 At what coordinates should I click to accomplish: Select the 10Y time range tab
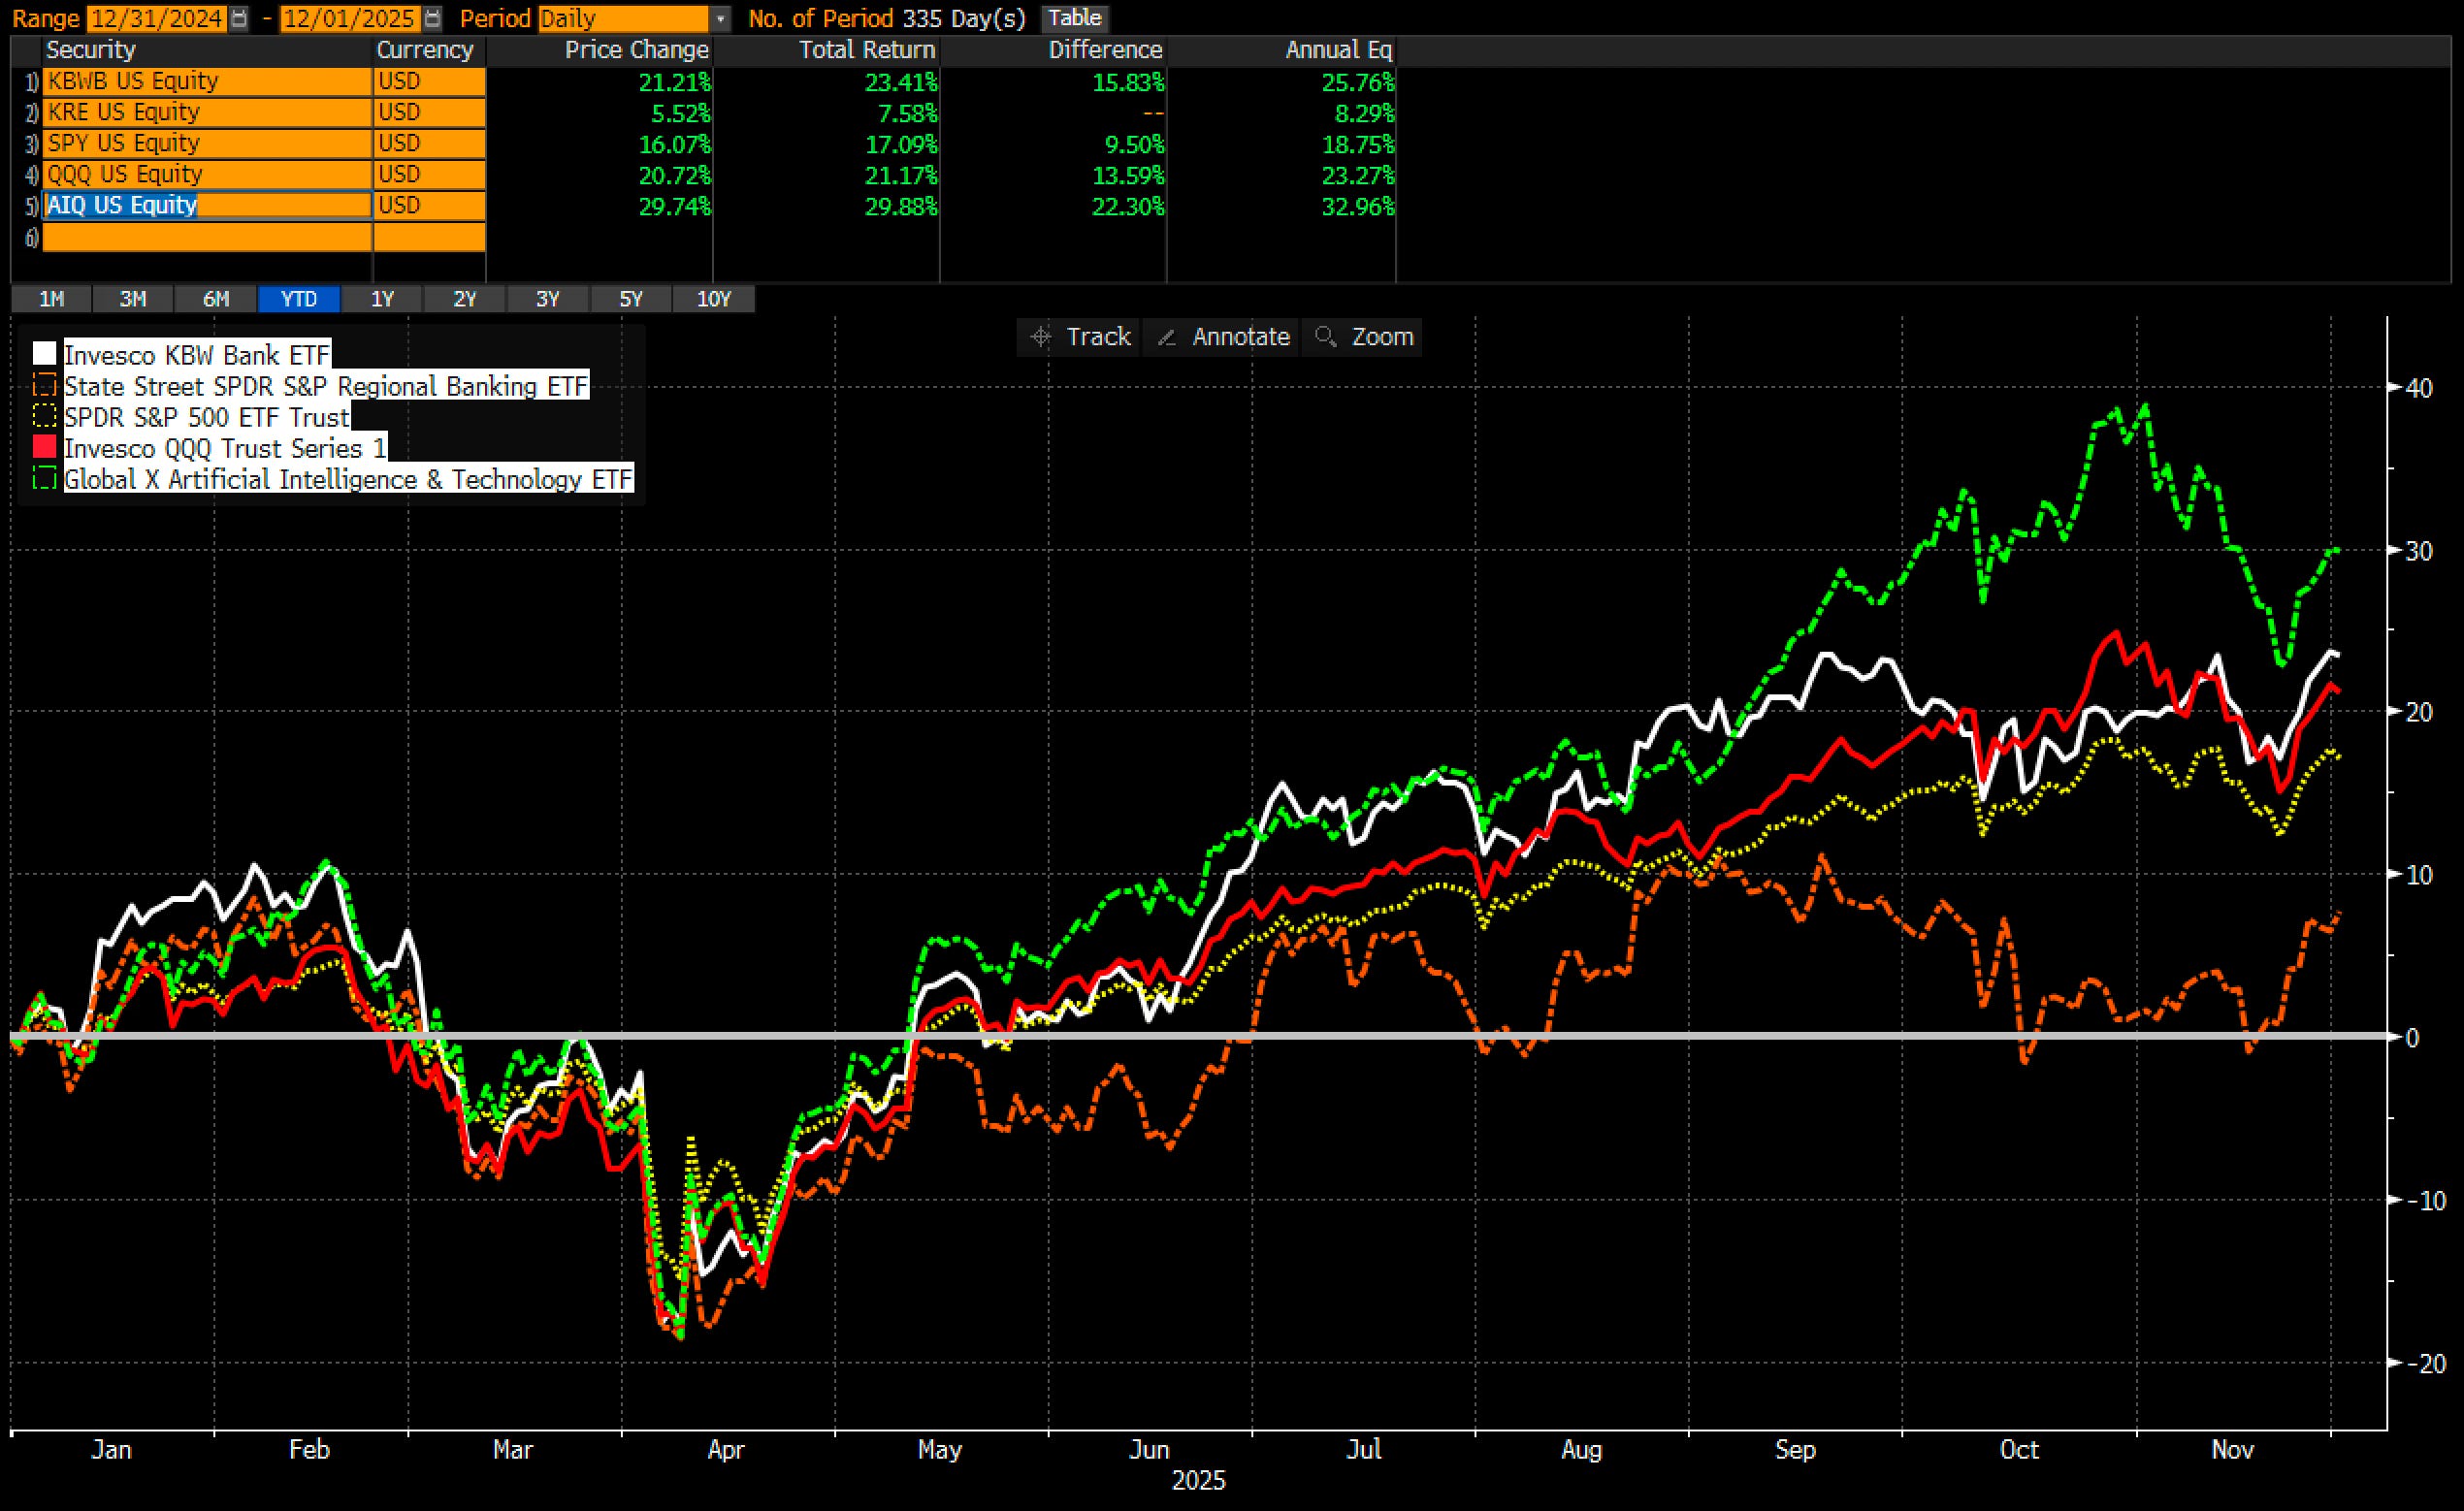[713, 299]
